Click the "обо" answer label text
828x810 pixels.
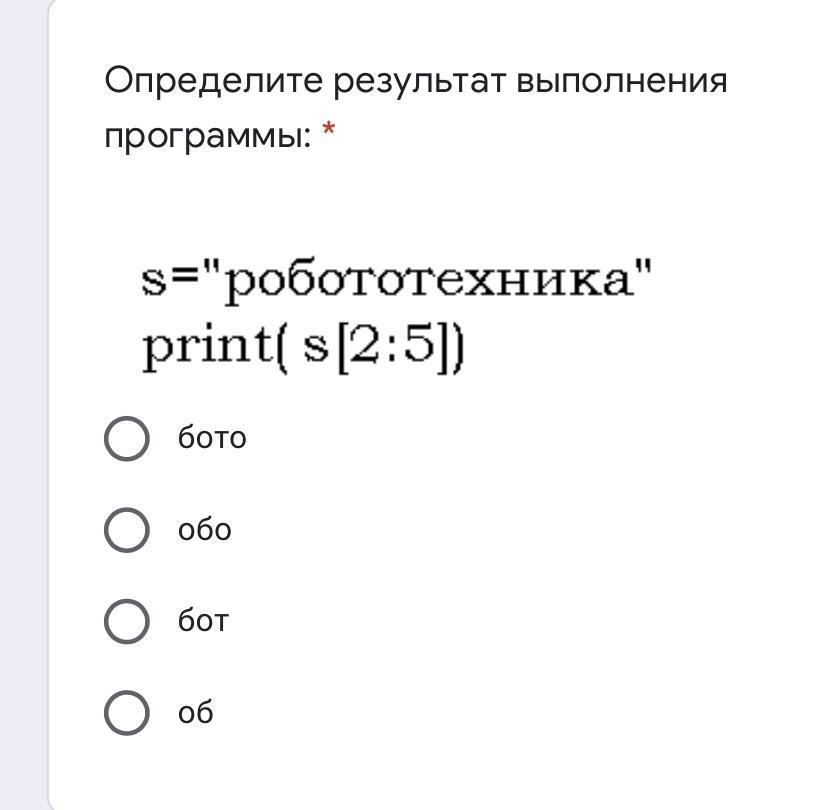tap(204, 530)
